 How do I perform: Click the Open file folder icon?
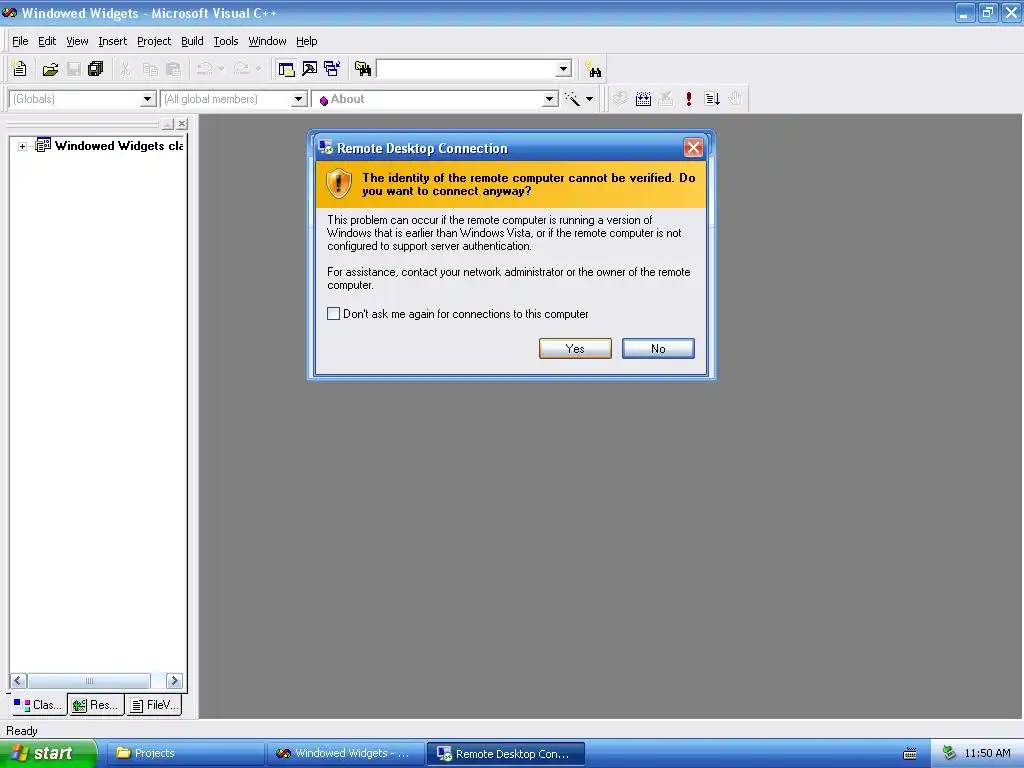(x=50, y=69)
